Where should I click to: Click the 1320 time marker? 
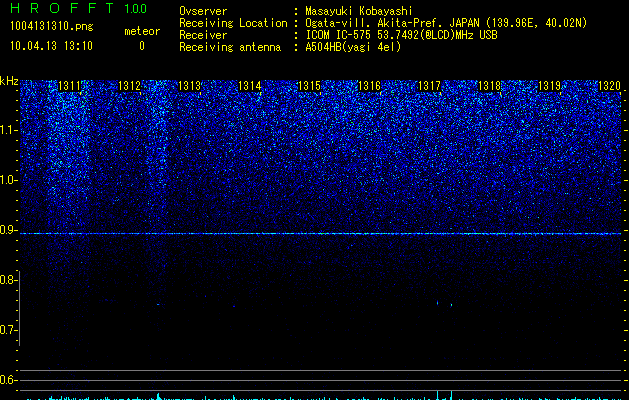click(609, 86)
